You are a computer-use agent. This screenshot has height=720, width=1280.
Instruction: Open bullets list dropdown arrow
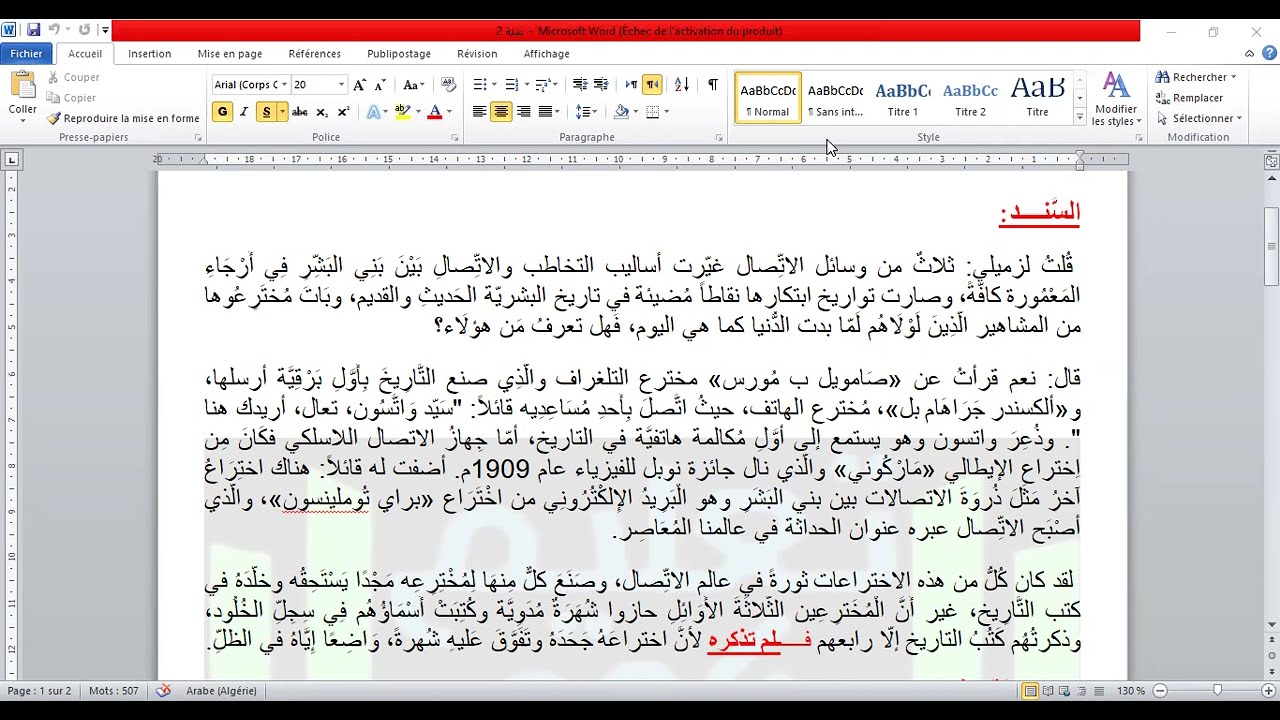pyautogui.click(x=495, y=85)
